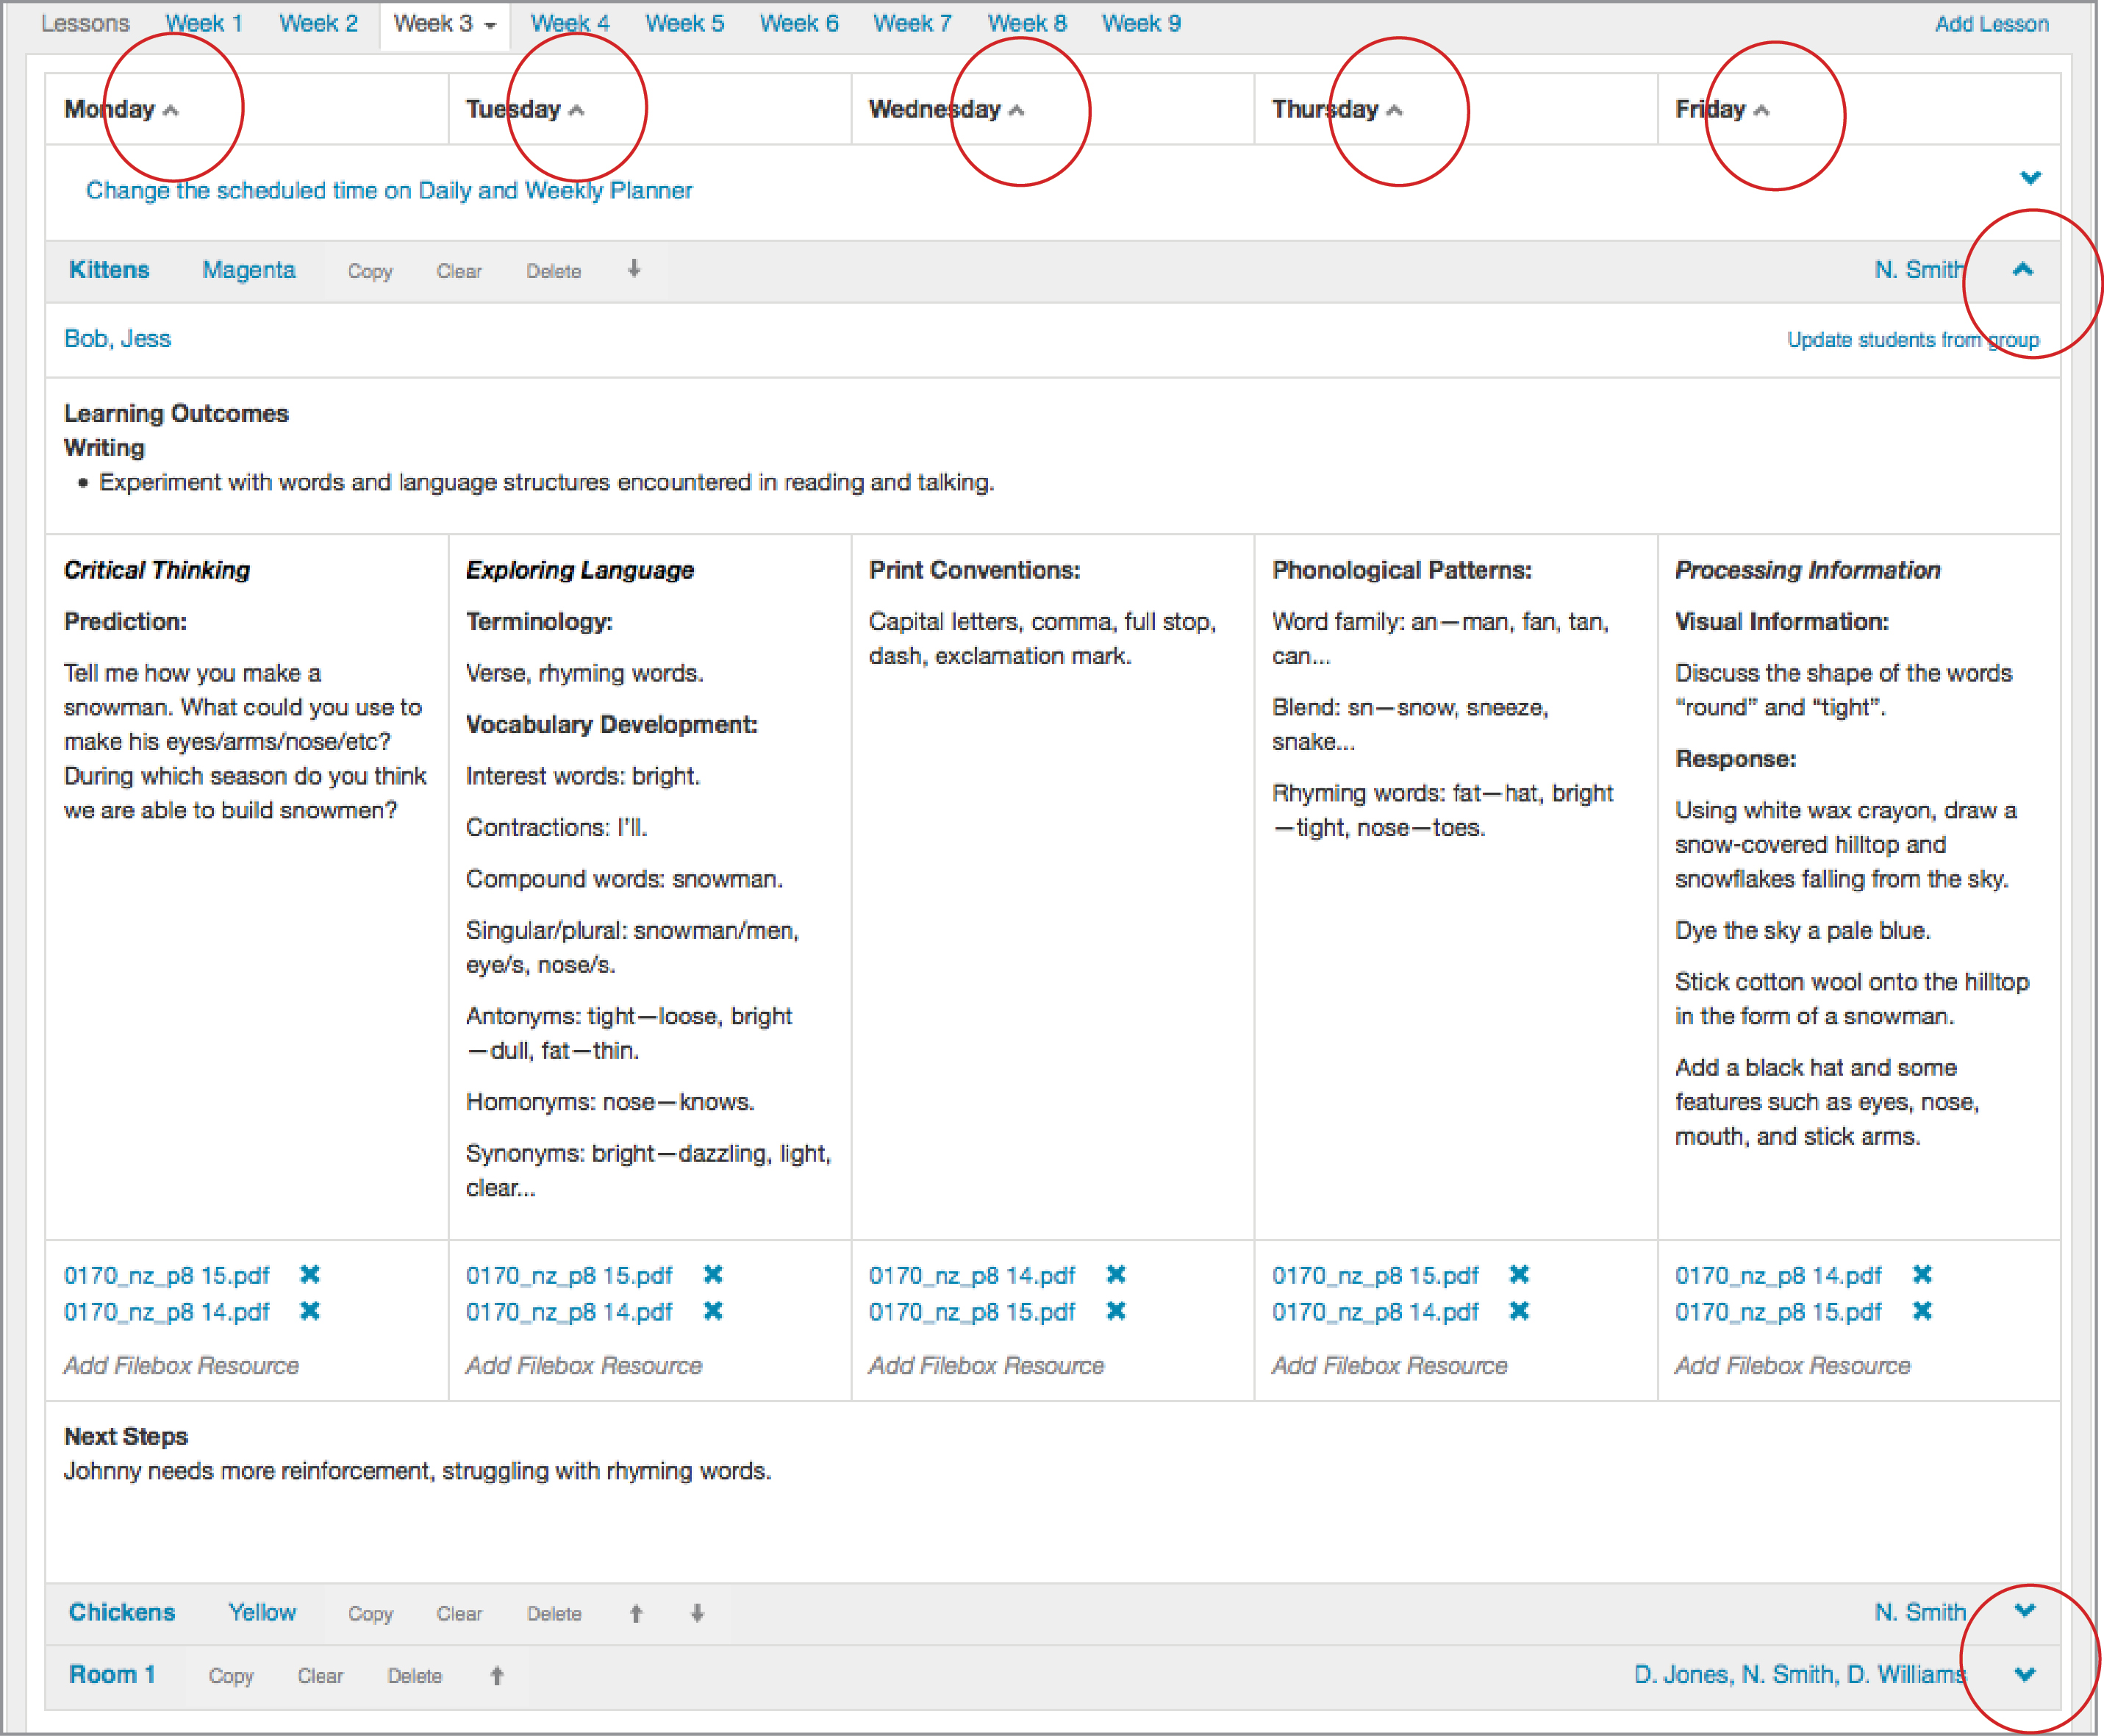The width and height of the screenshot is (2104, 1736).
Task: Move Chickens group up with arrow icon
Action: [636, 1613]
